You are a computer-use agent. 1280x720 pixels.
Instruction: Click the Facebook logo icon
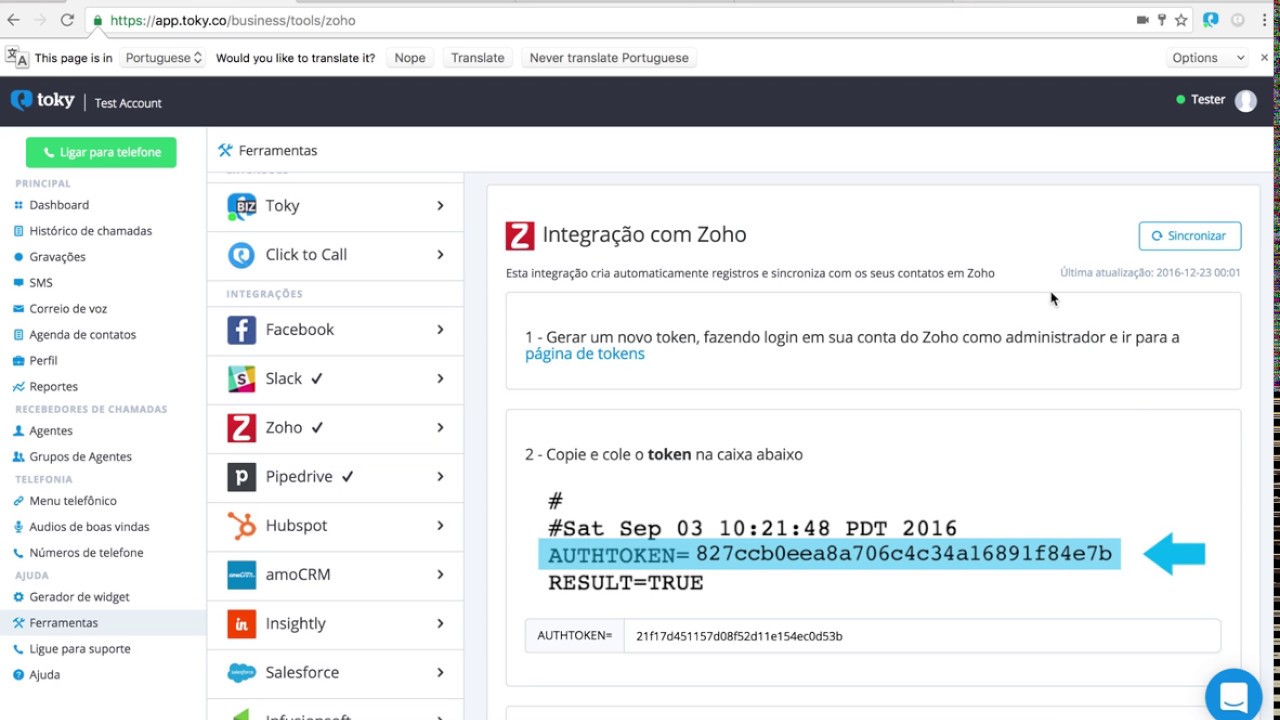point(241,330)
